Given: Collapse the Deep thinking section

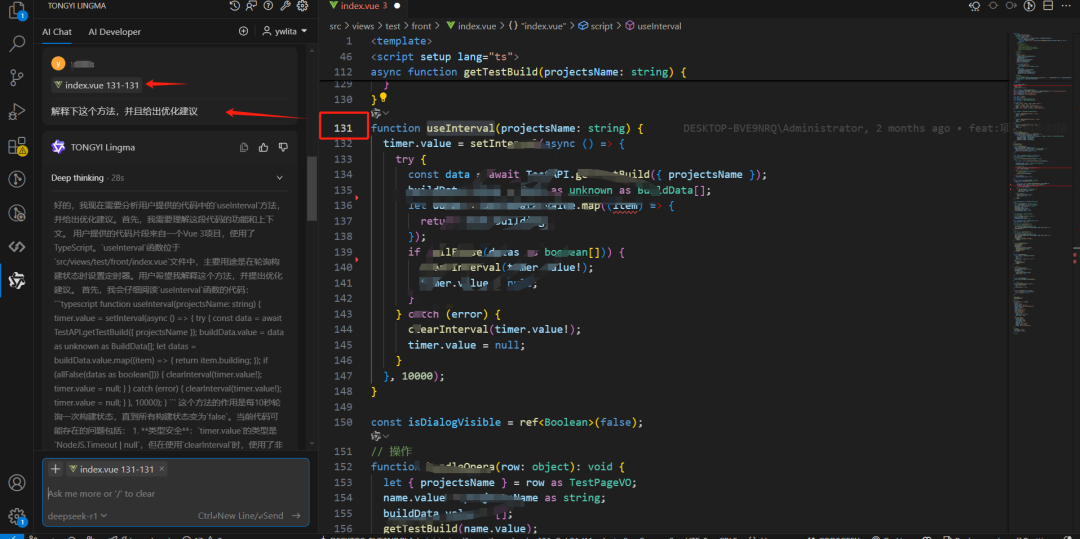Looking at the screenshot, I should point(280,178).
